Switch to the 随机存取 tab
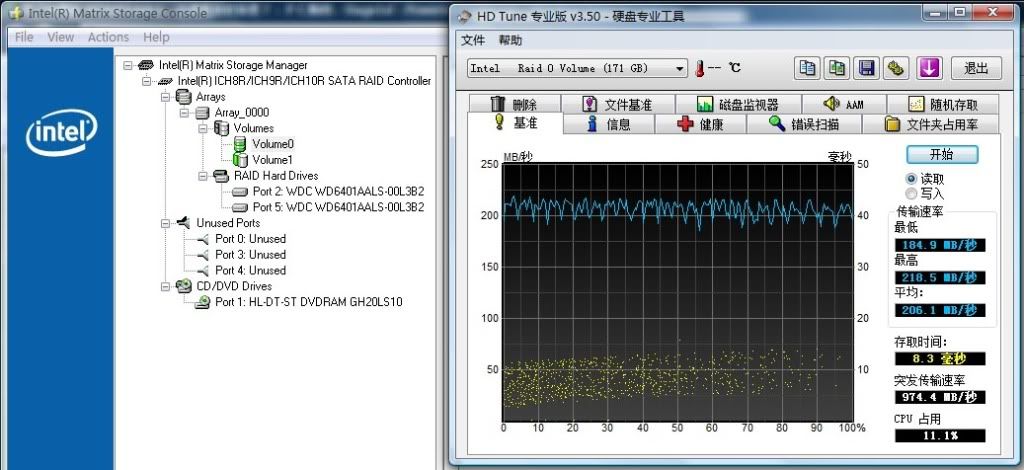Viewport: 1024px width, 470px height. [x=942, y=104]
